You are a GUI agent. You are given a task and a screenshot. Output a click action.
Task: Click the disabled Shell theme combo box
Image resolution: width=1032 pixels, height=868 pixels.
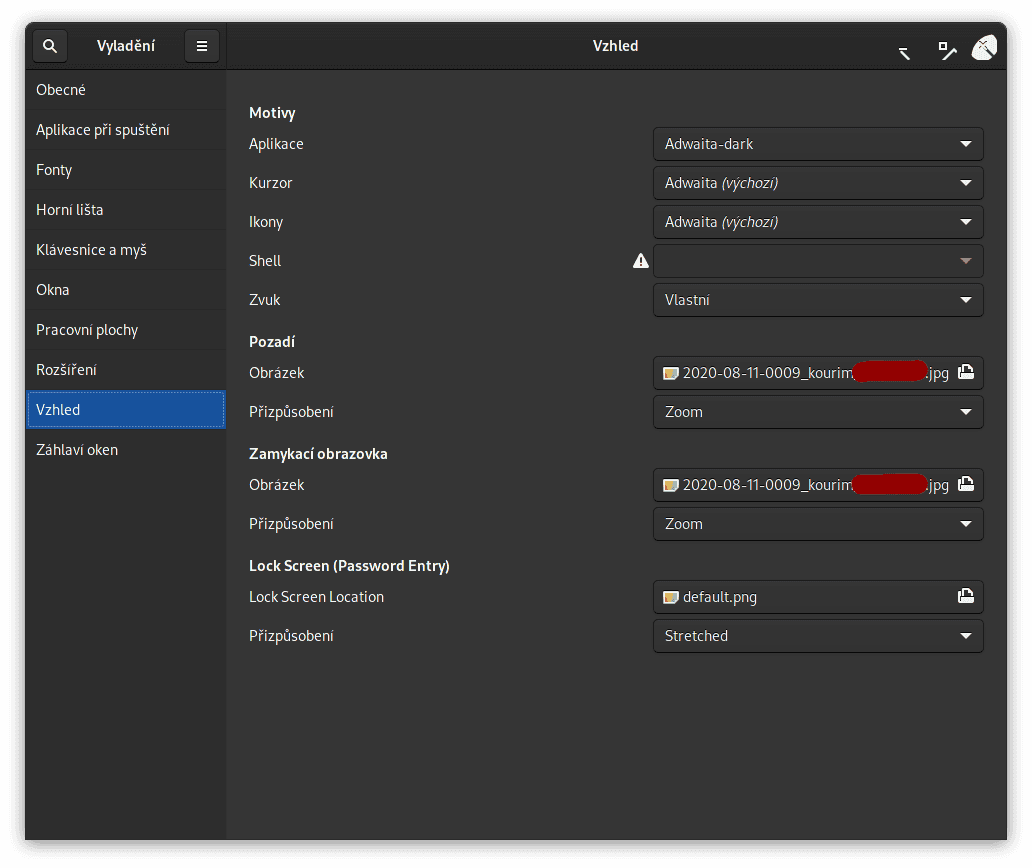[x=818, y=261]
